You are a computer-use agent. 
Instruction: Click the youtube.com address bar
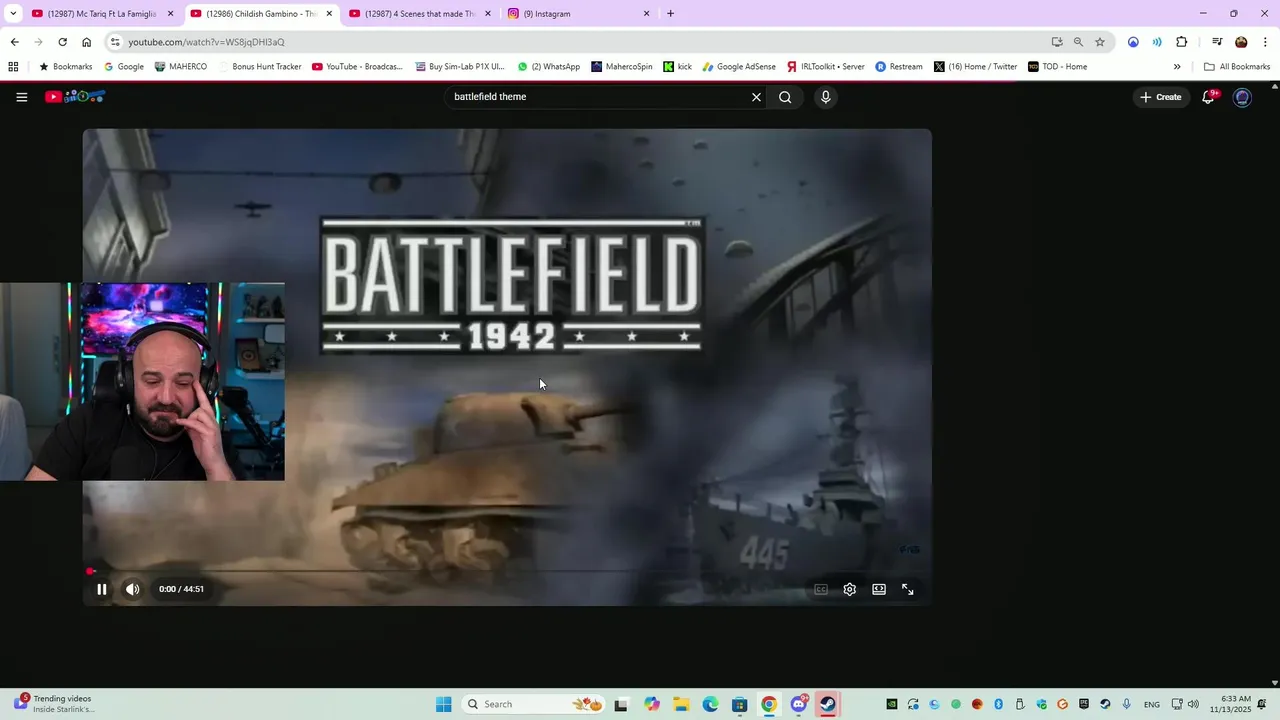coord(580,42)
